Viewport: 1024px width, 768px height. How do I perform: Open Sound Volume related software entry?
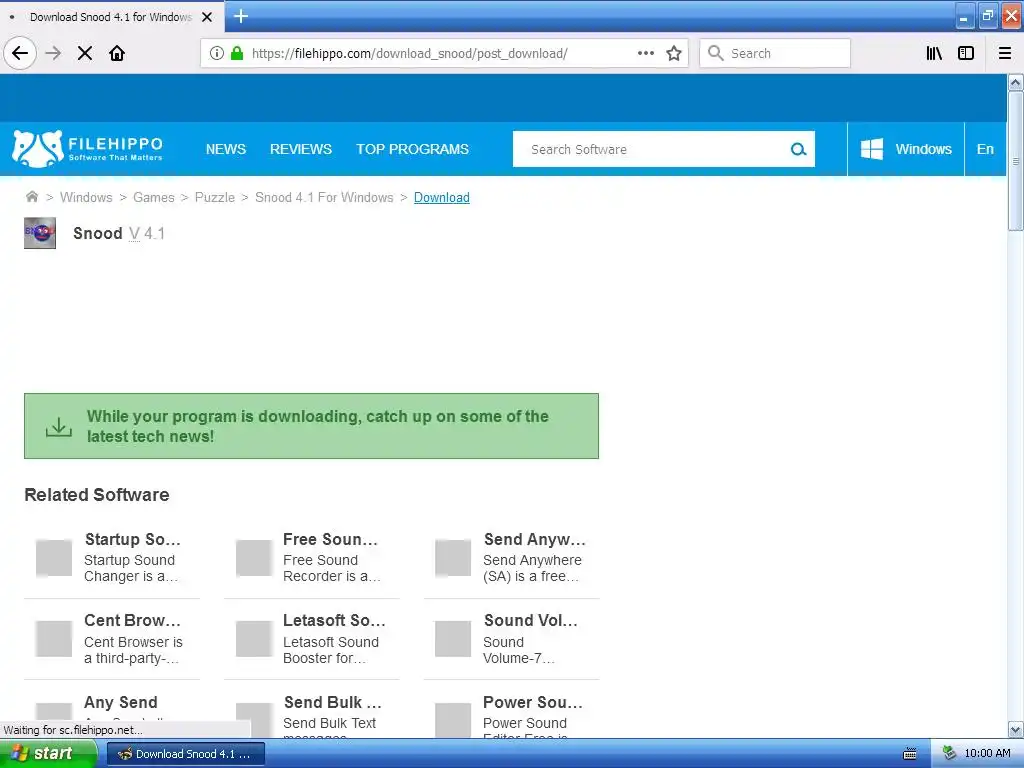pyautogui.click(x=512, y=639)
